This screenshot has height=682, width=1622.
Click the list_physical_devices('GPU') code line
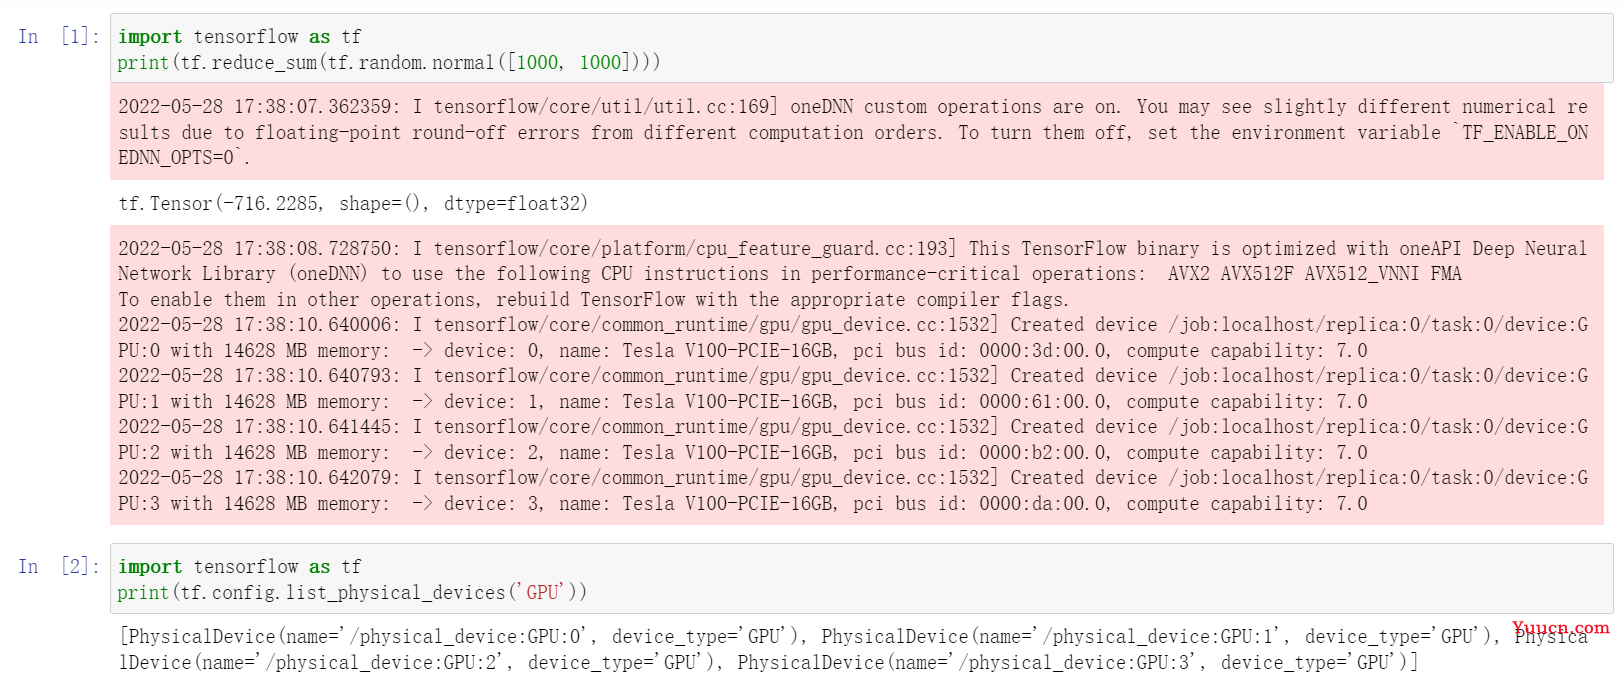coord(352,593)
